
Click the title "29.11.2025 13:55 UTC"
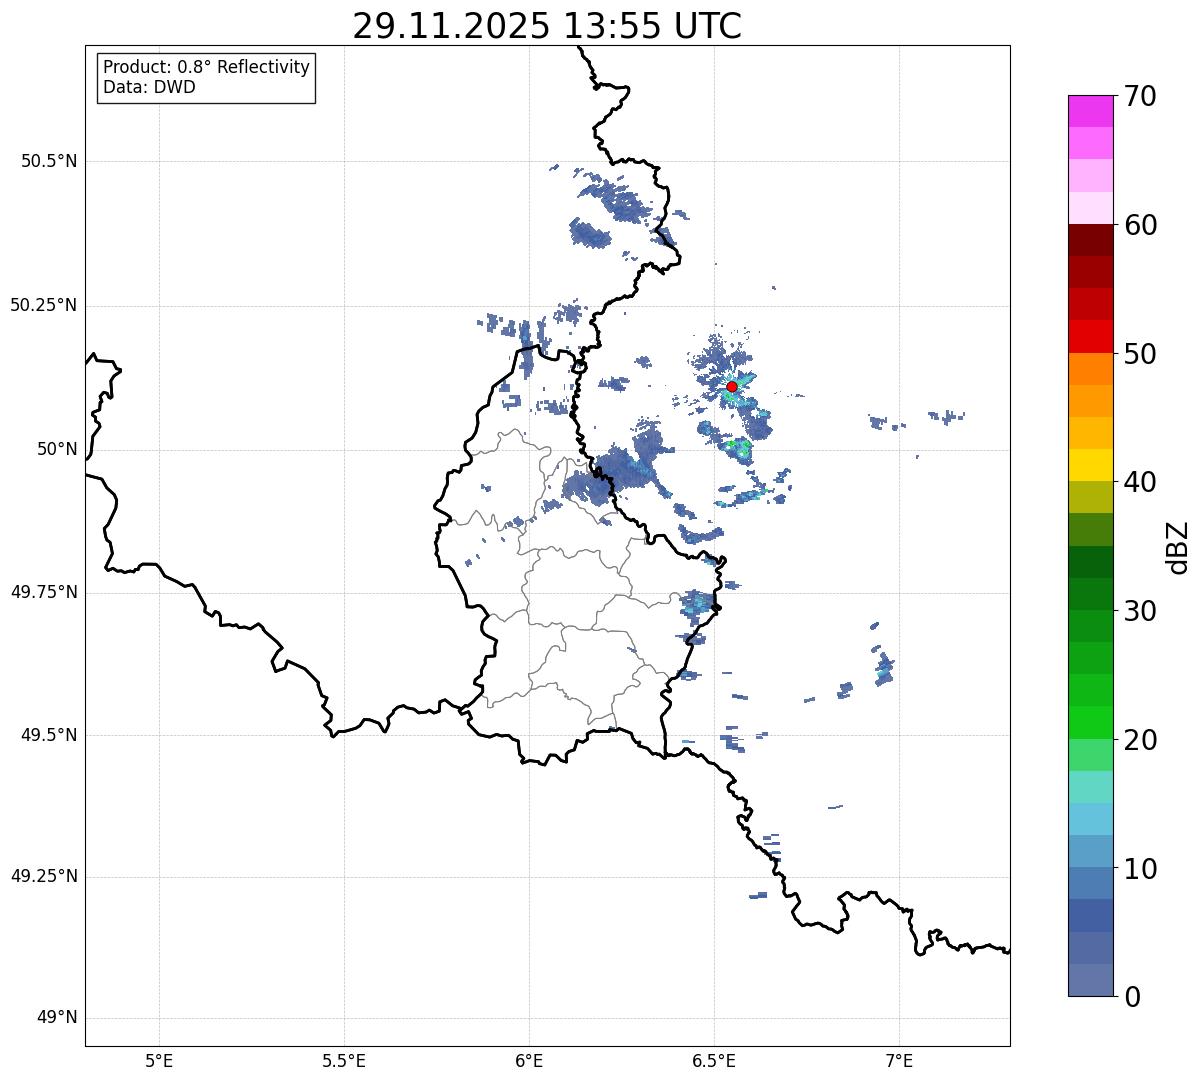click(547, 26)
